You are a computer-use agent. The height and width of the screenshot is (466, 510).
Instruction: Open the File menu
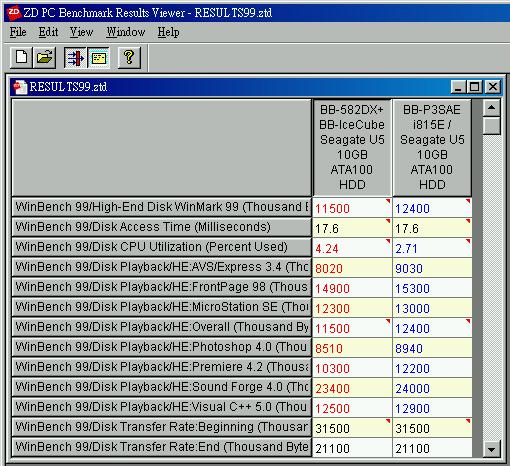18,32
